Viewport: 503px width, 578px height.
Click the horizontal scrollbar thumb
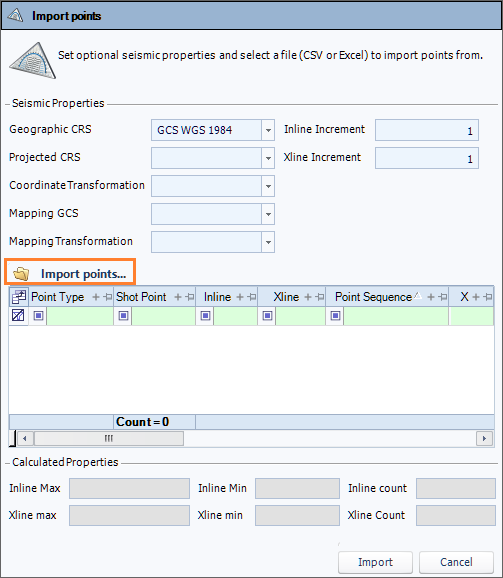(x=109, y=438)
